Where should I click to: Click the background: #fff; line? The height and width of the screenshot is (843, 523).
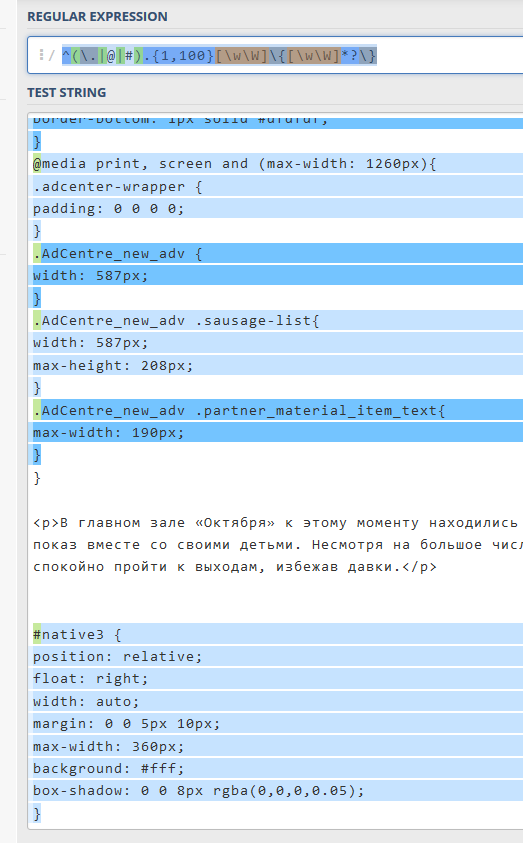coord(109,768)
